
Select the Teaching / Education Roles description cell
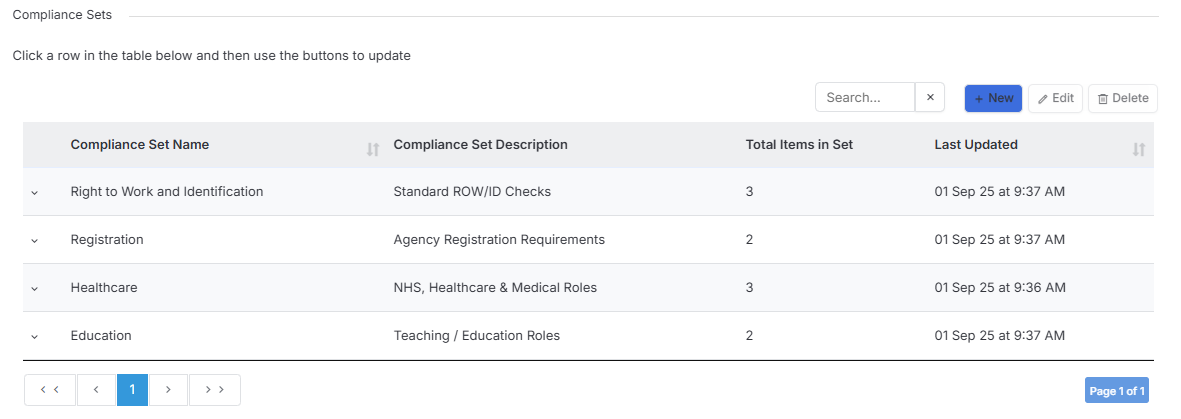[477, 335]
